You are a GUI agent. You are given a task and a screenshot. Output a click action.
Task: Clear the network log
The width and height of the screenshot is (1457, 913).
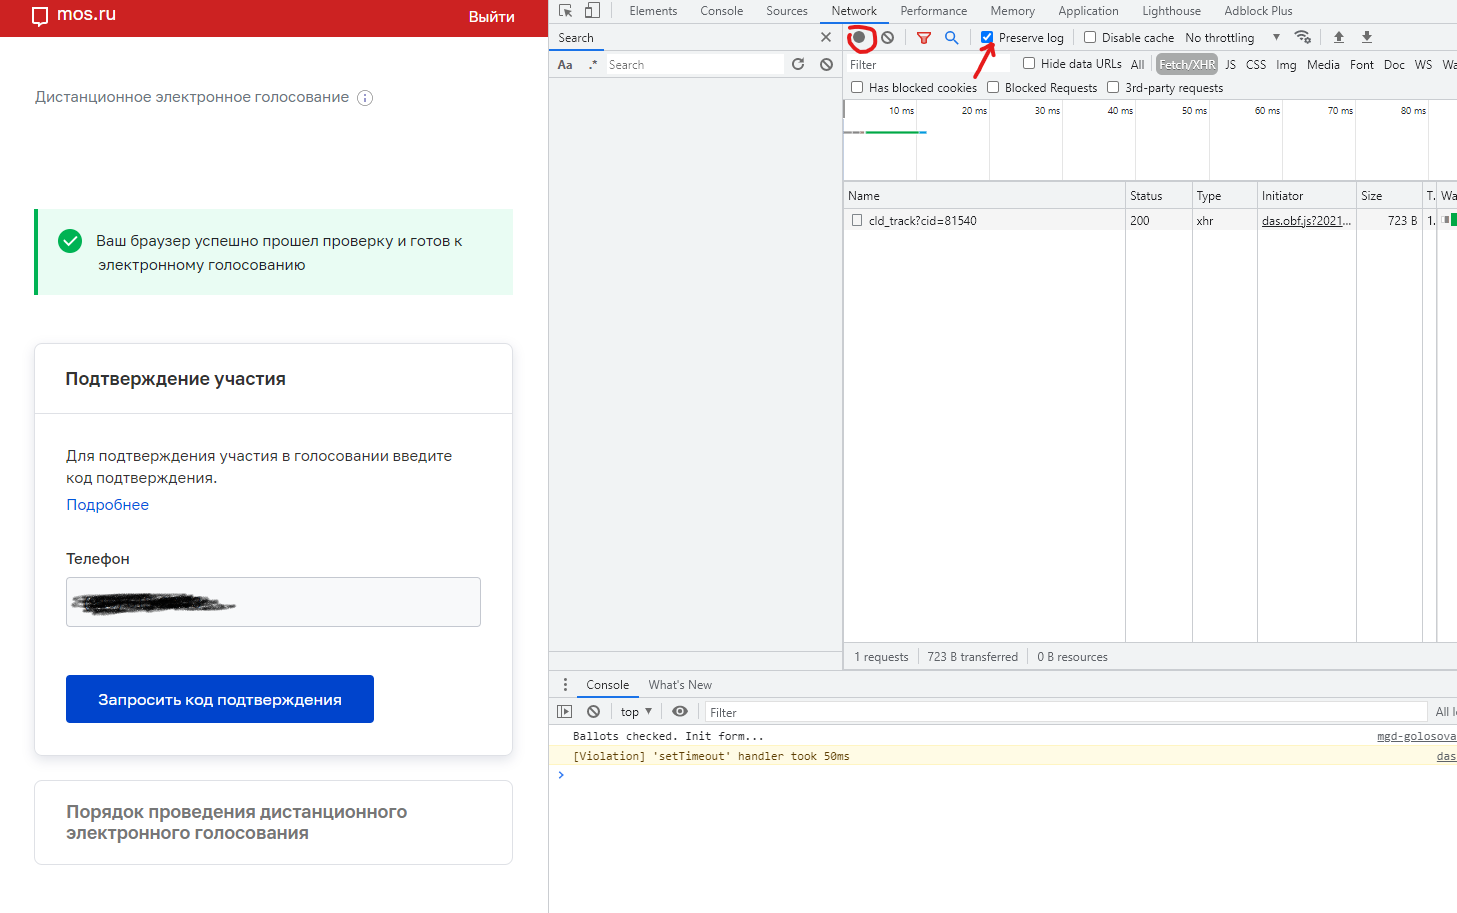pyautogui.click(x=887, y=38)
